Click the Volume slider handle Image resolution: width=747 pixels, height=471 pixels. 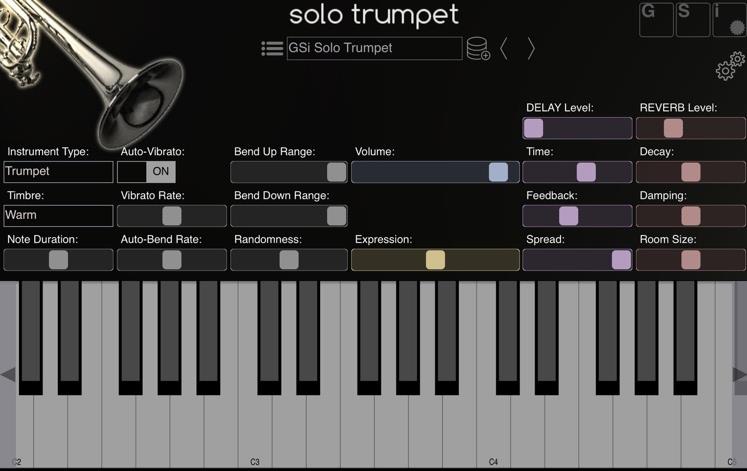tap(498, 172)
